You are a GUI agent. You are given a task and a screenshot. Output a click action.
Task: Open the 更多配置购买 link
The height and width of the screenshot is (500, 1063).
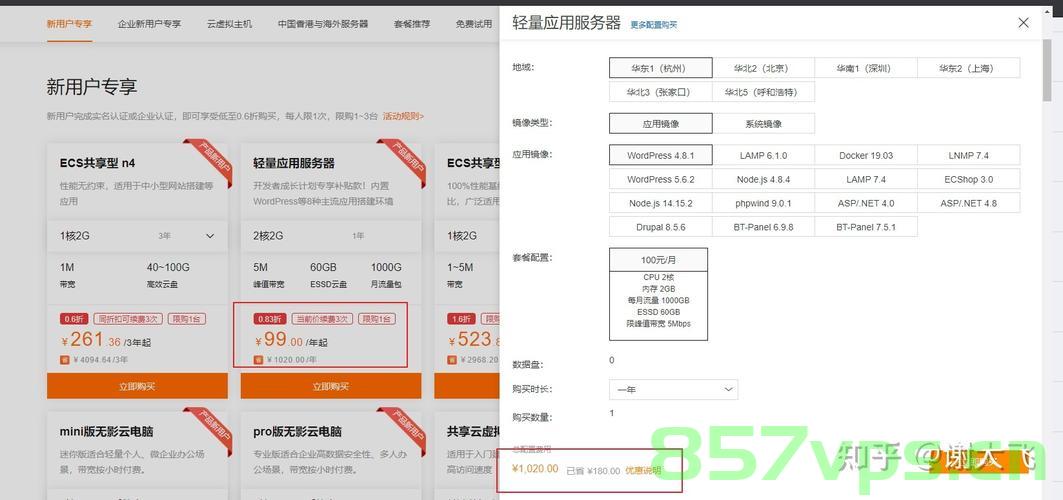click(654, 25)
